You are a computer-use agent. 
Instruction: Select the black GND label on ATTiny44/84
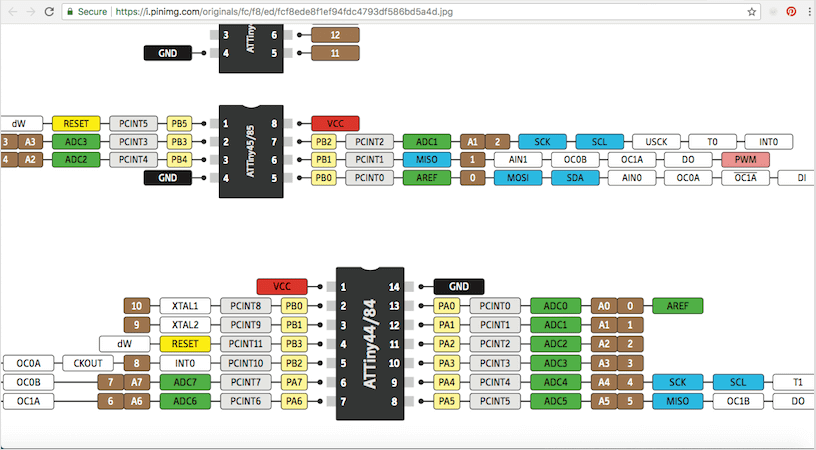(x=459, y=286)
